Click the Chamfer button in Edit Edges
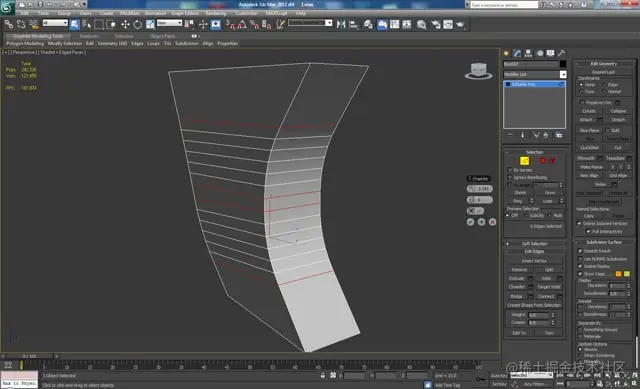 tap(517, 287)
